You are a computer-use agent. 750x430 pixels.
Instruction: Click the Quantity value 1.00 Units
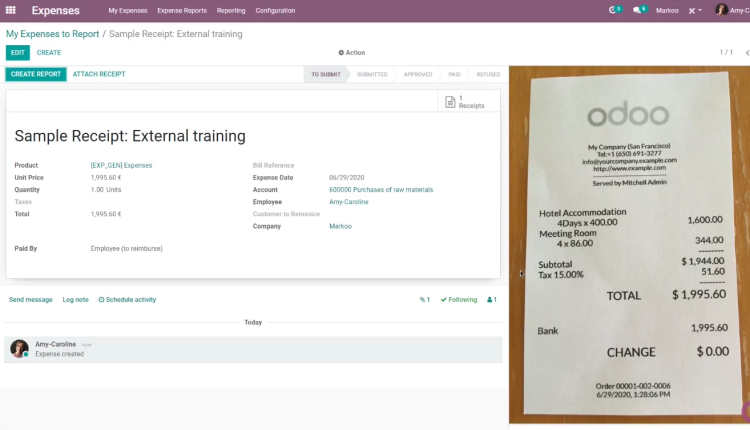pyautogui.click(x=106, y=190)
